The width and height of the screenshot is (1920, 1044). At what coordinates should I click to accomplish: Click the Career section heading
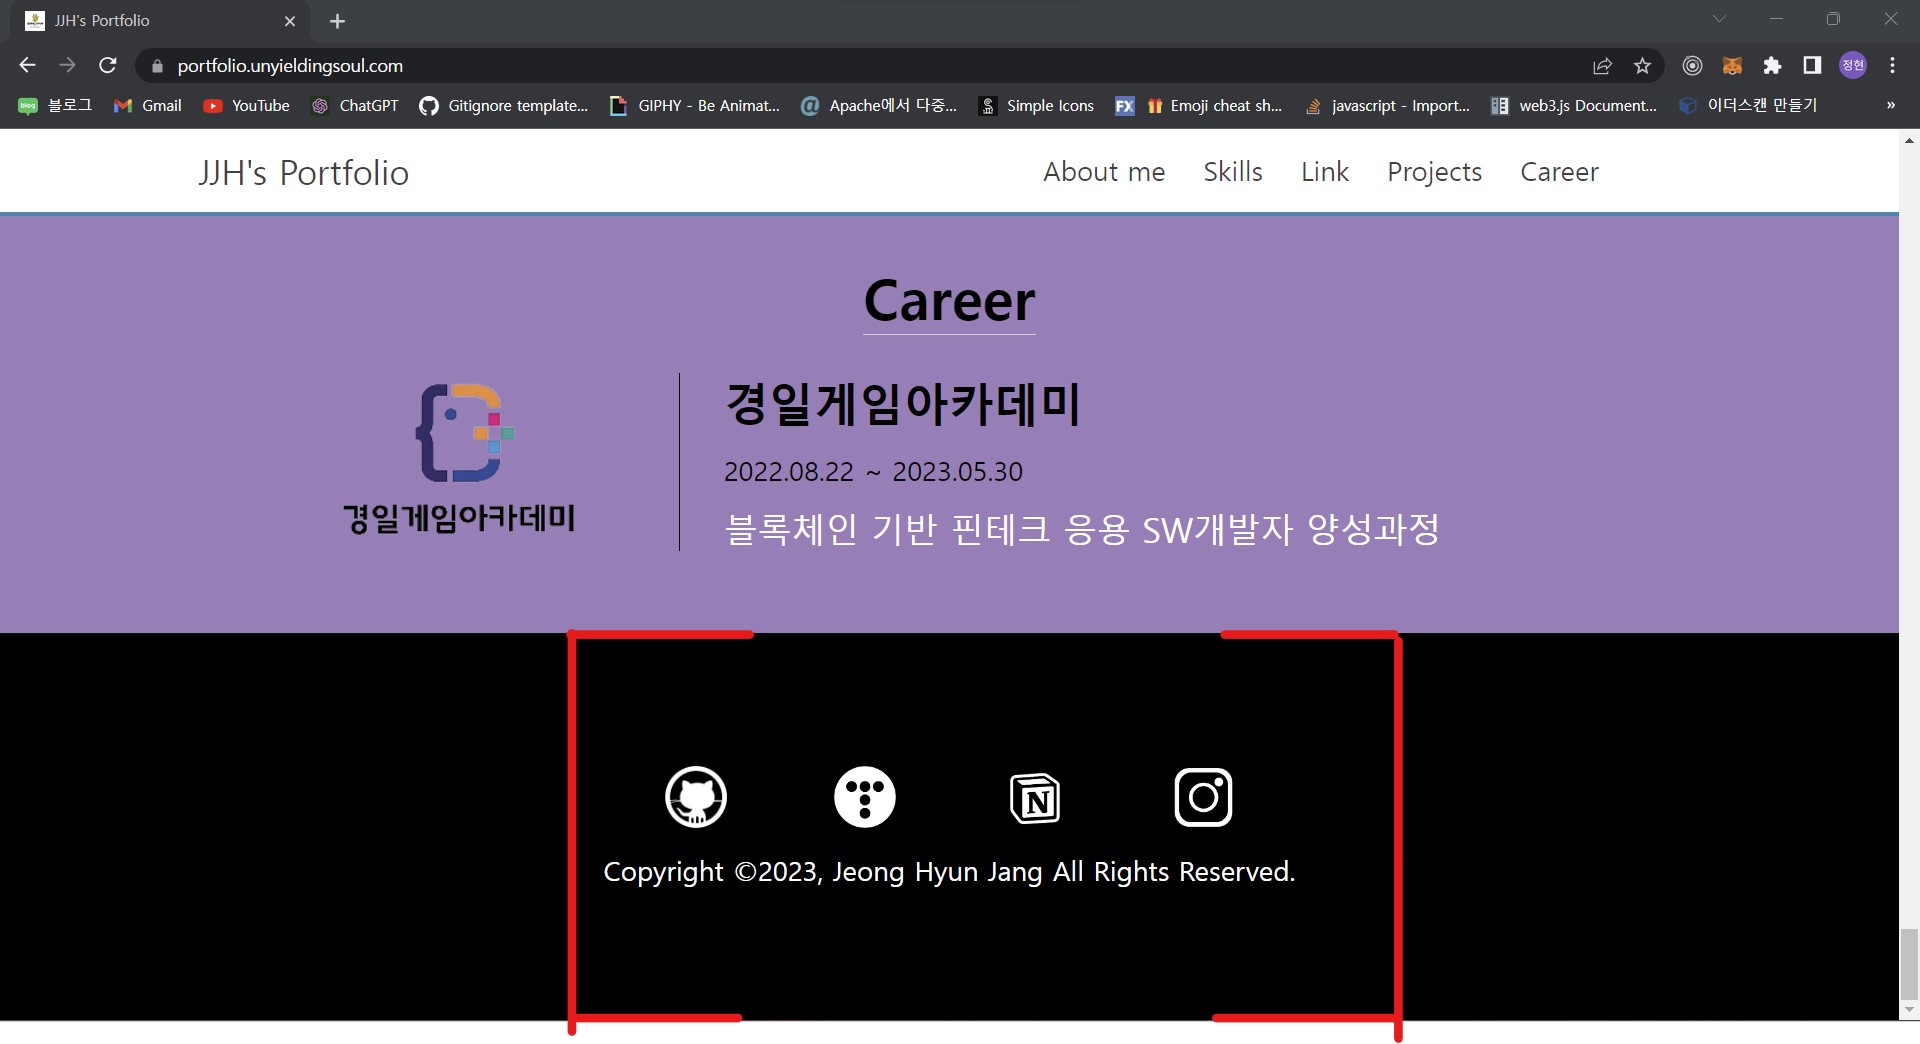click(949, 301)
